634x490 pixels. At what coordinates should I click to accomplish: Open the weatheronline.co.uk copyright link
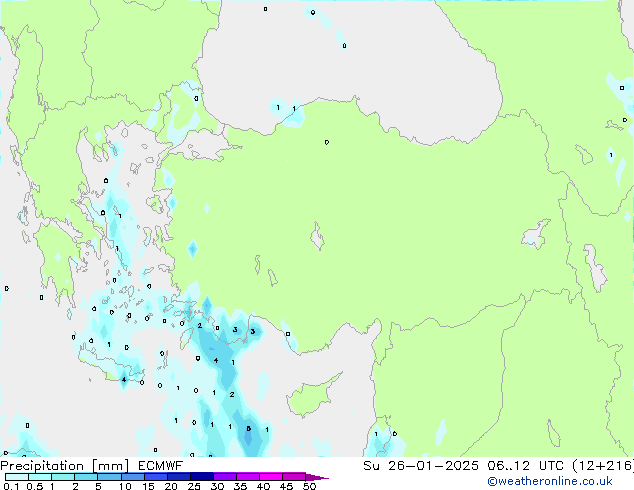(x=550, y=481)
